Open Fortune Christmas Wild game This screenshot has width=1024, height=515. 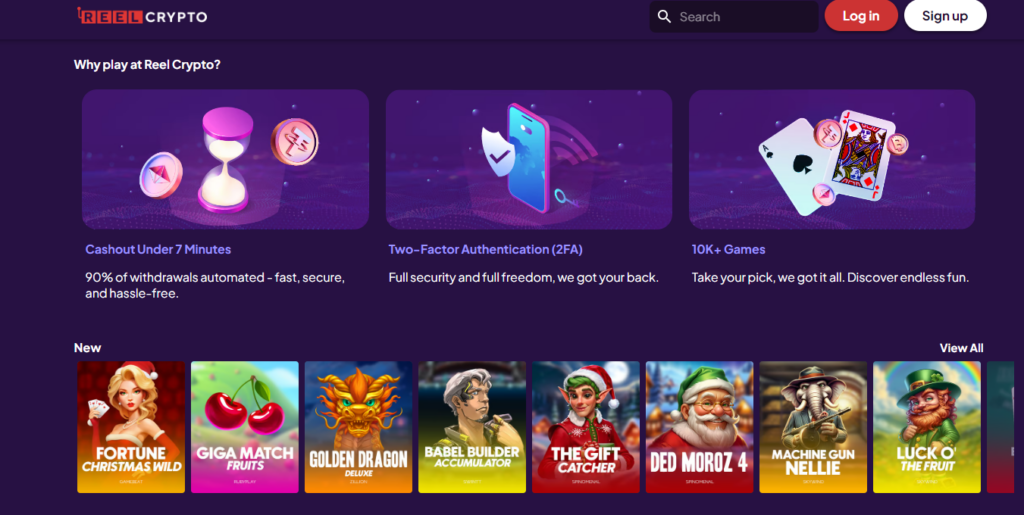pyautogui.click(x=131, y=427)
